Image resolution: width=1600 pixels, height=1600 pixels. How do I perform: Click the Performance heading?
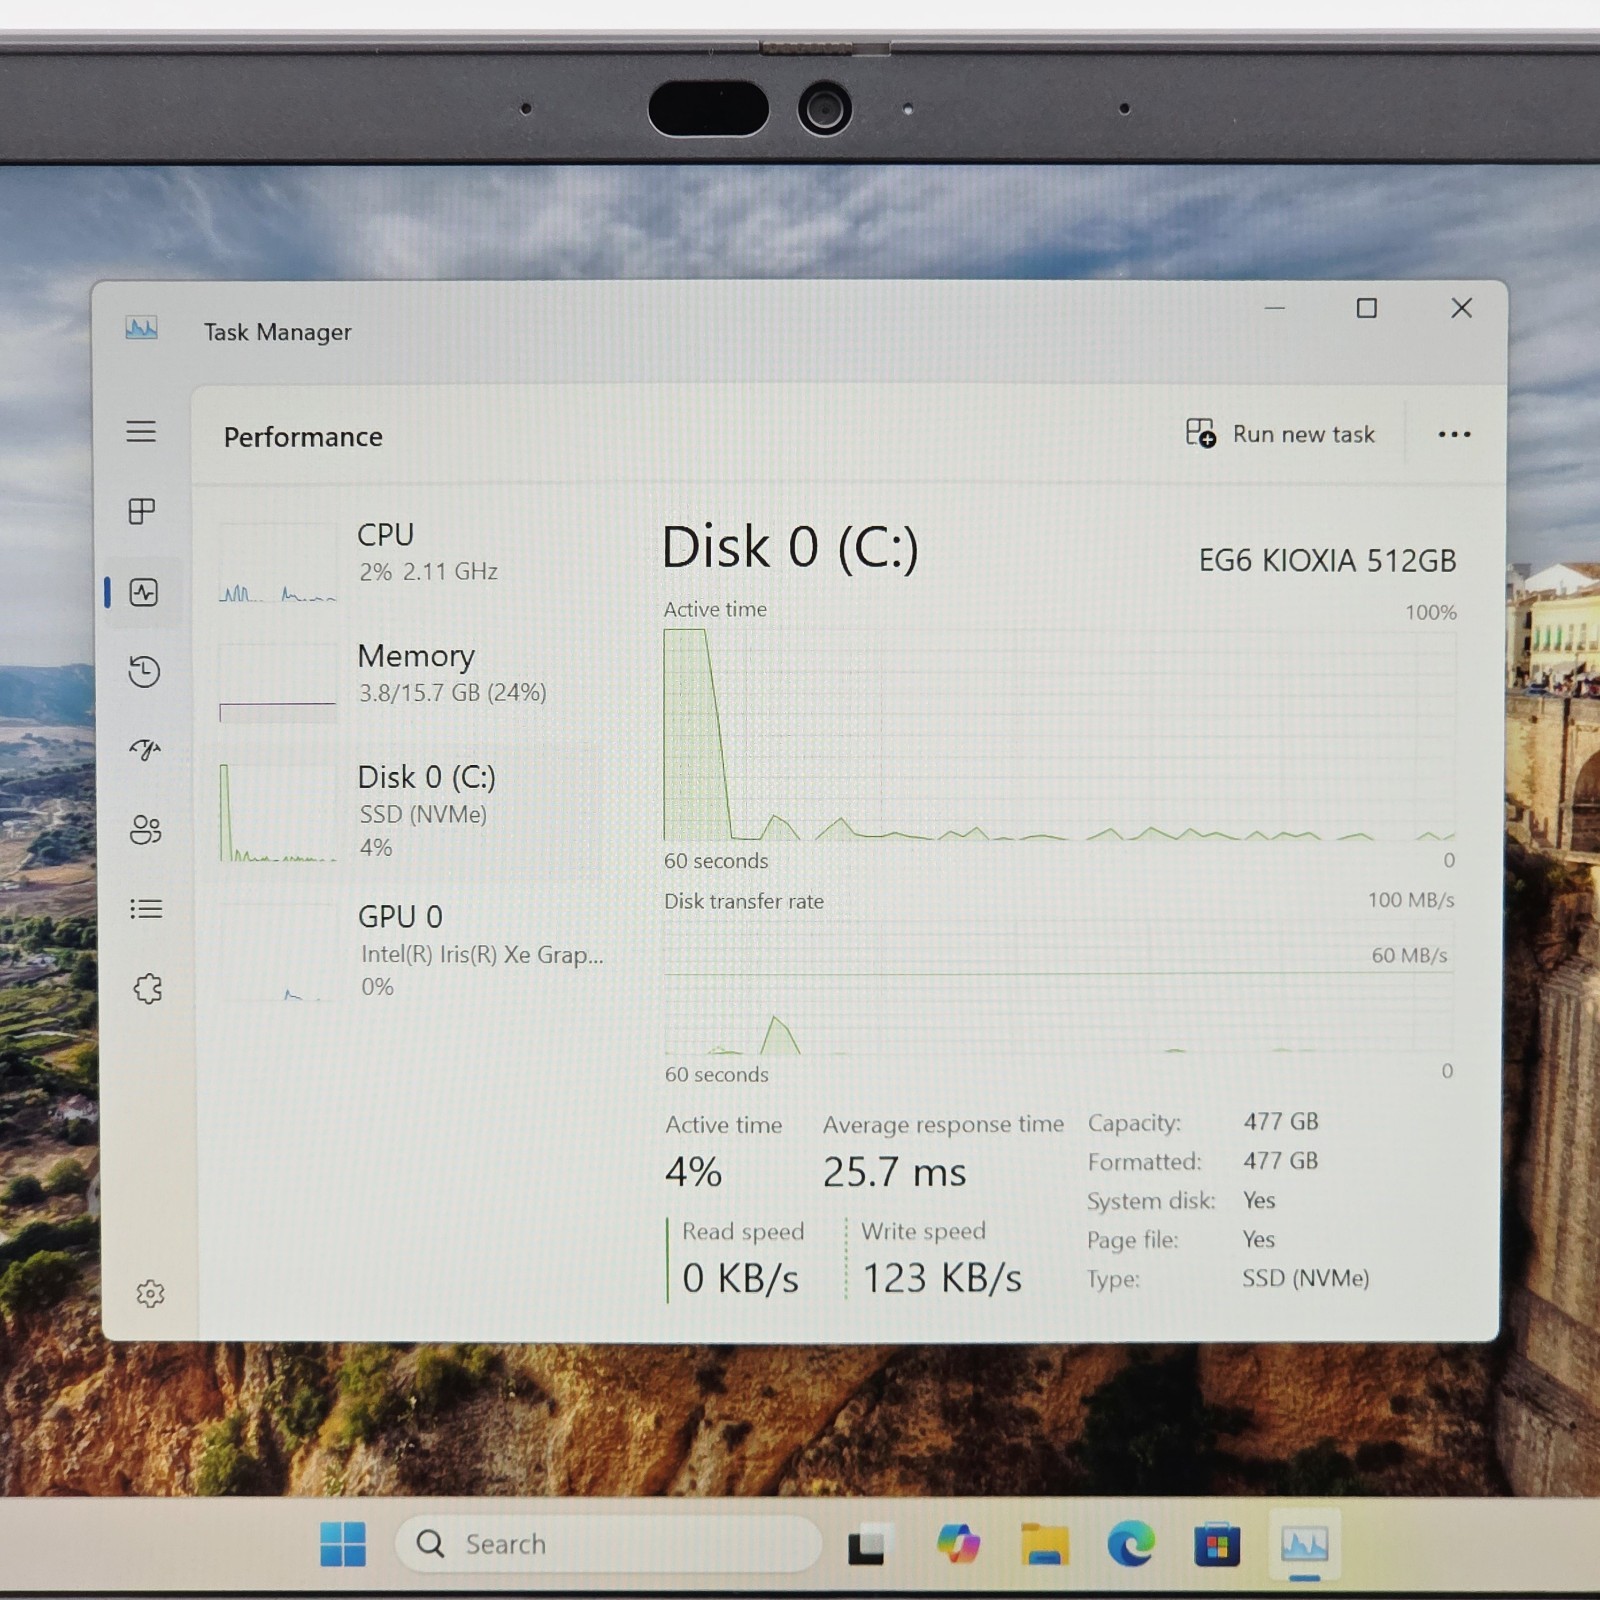coord(303,437)
